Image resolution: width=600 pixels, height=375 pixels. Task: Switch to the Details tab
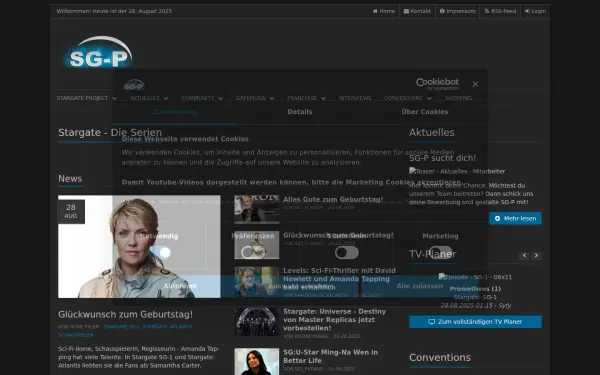[300, 112]
